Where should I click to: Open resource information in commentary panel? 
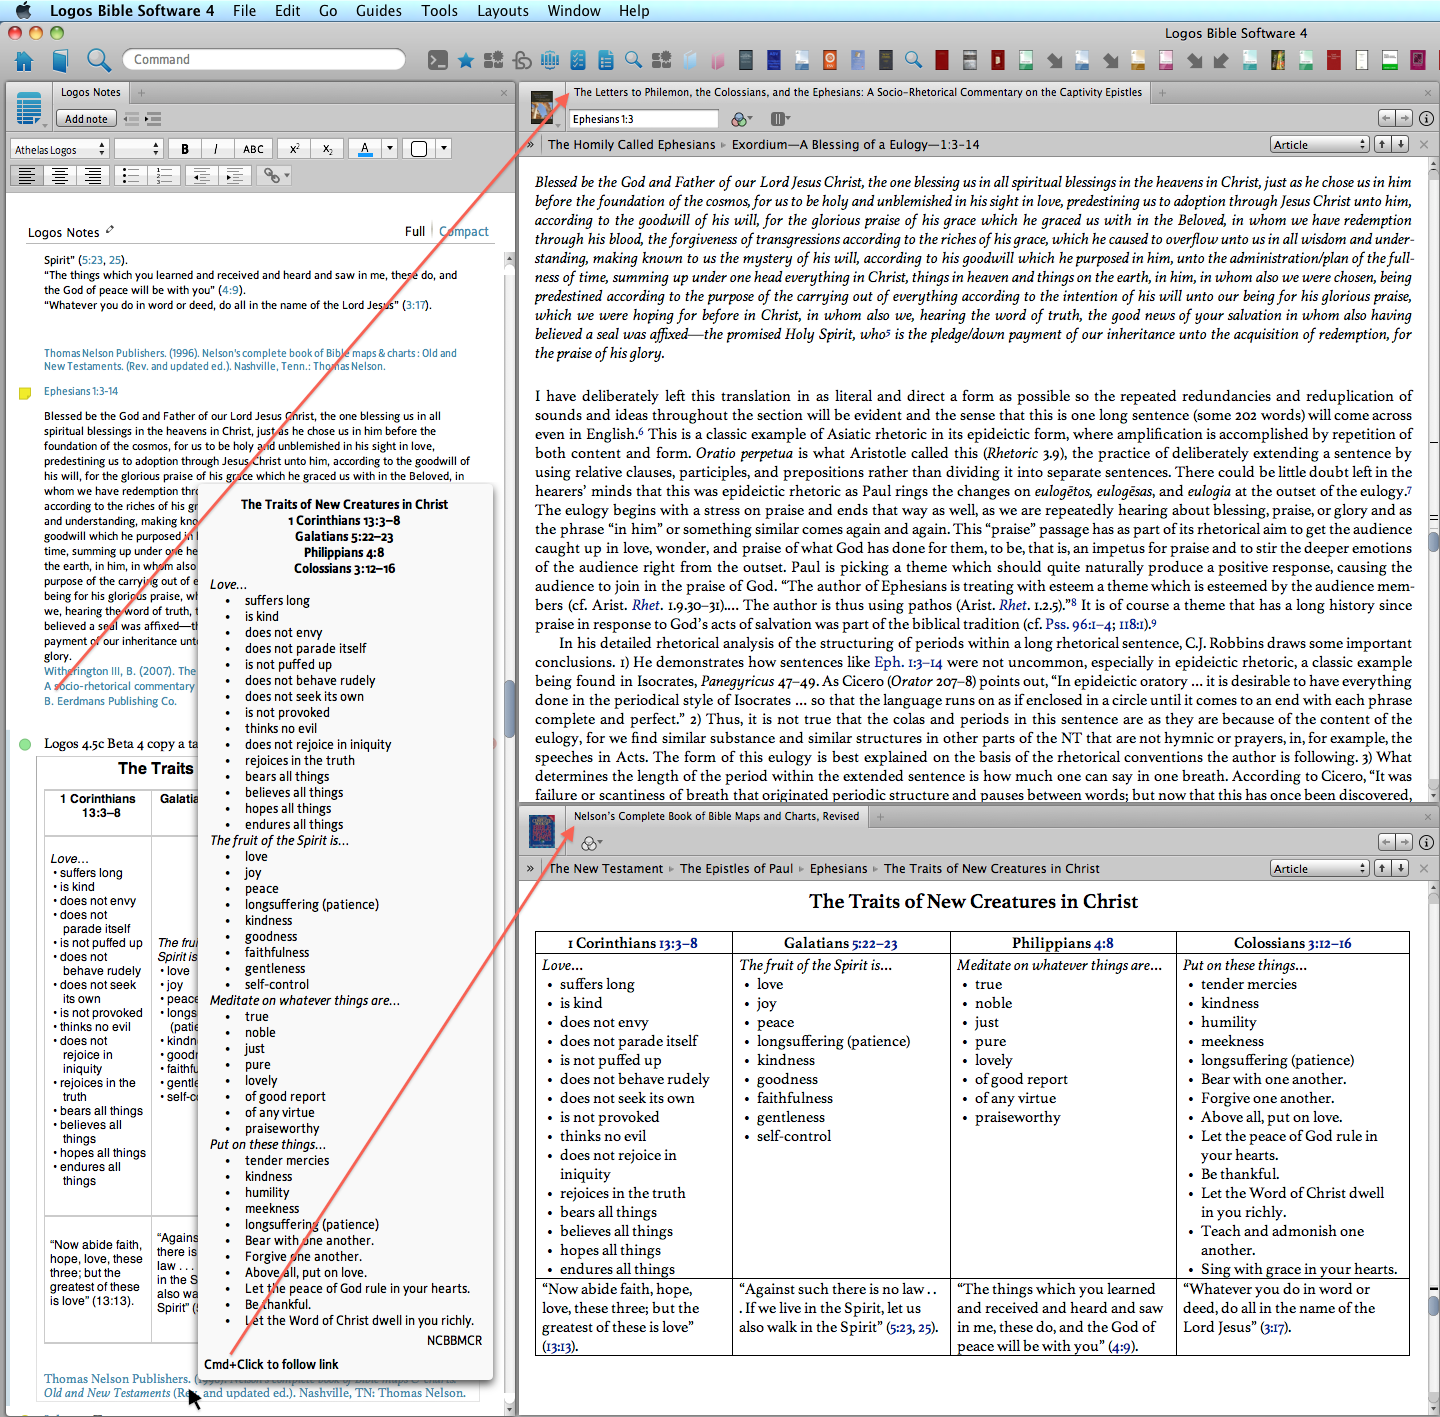pos(1427,118)
